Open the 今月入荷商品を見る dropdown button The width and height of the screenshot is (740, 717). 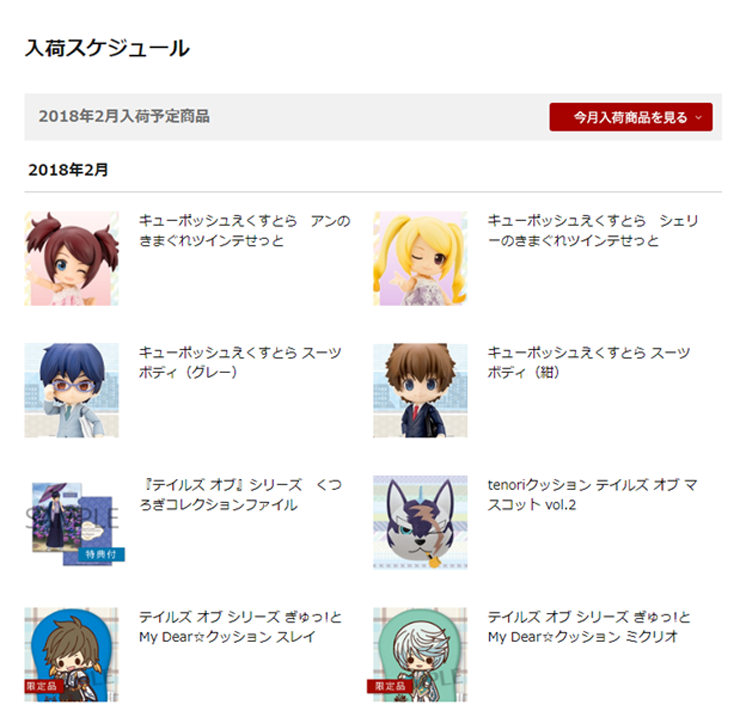point(631,117)
